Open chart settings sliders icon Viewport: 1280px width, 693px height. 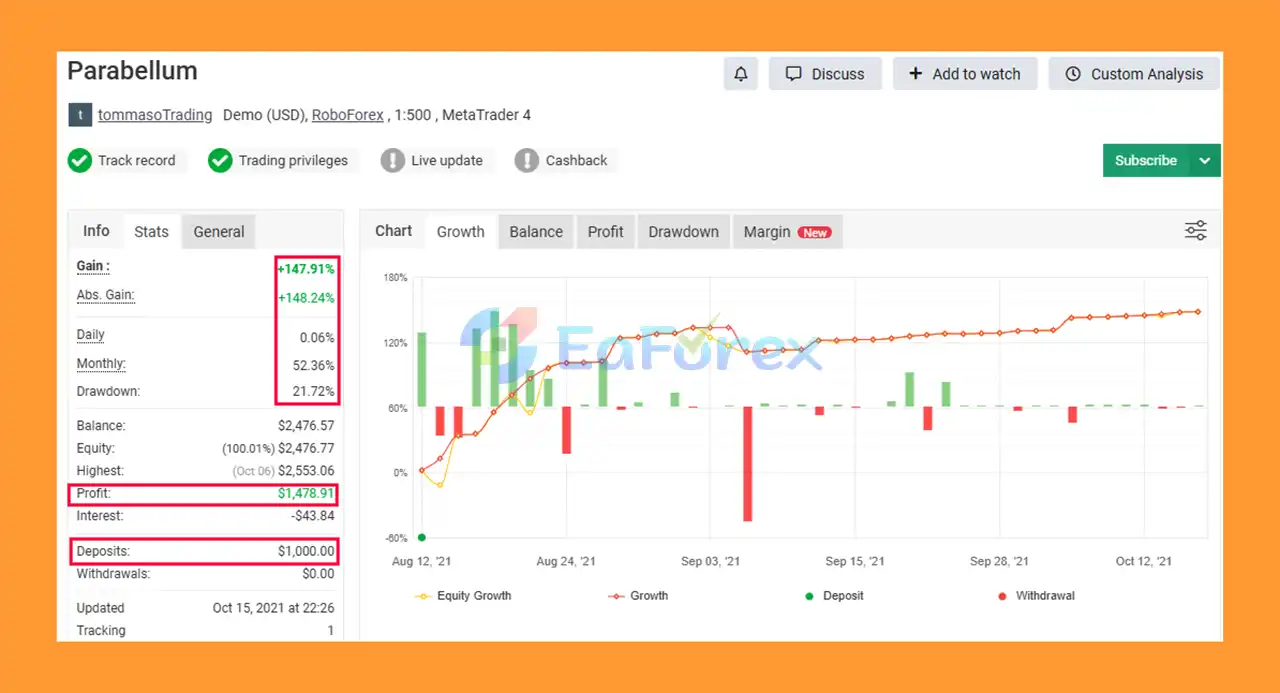1196,231
